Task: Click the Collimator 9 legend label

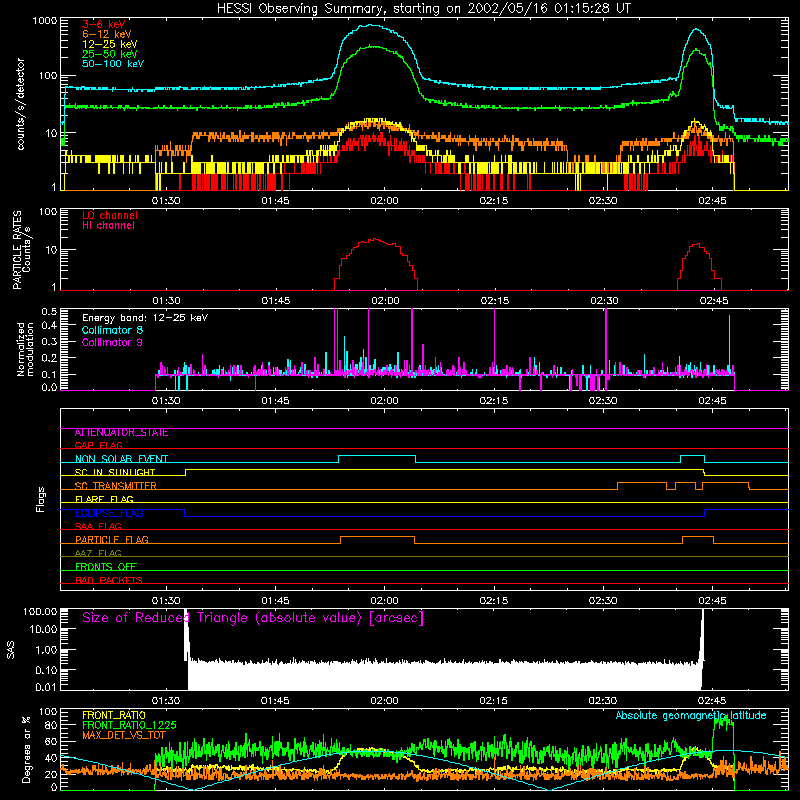Action: (x=112, y=342)
